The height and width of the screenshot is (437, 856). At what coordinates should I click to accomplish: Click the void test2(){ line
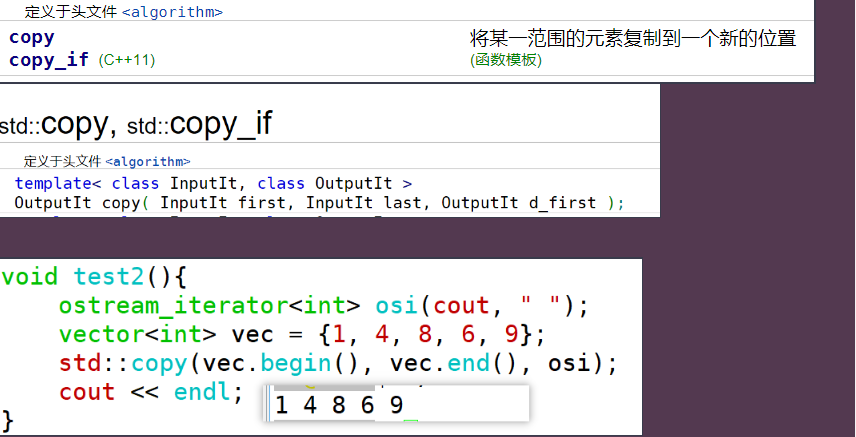coord(94,276)
